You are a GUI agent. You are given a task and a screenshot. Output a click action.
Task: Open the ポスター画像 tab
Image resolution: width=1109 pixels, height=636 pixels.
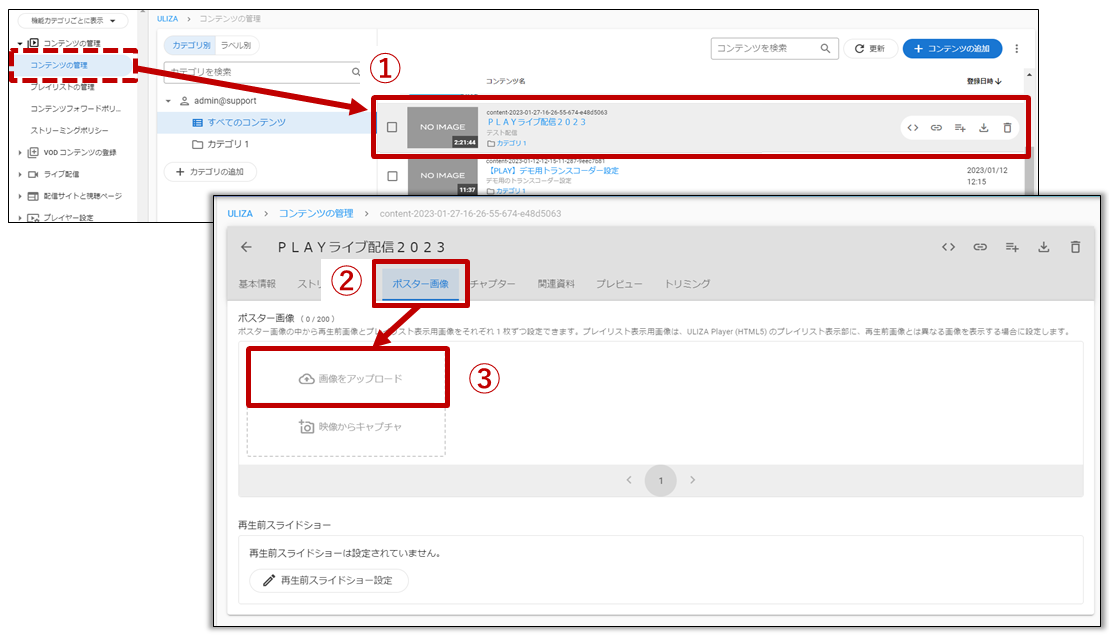pos(420,284)
